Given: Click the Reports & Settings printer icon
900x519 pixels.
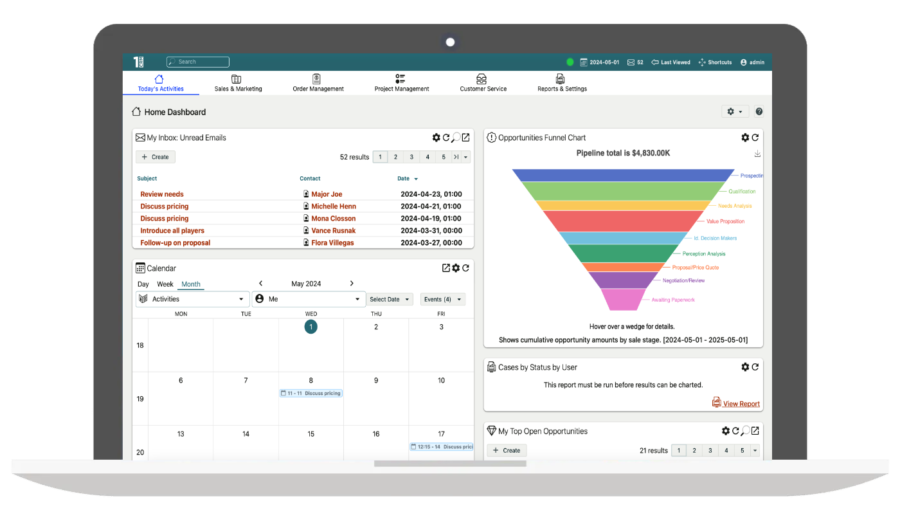Looking at the screenshot, I should point(562,78).
